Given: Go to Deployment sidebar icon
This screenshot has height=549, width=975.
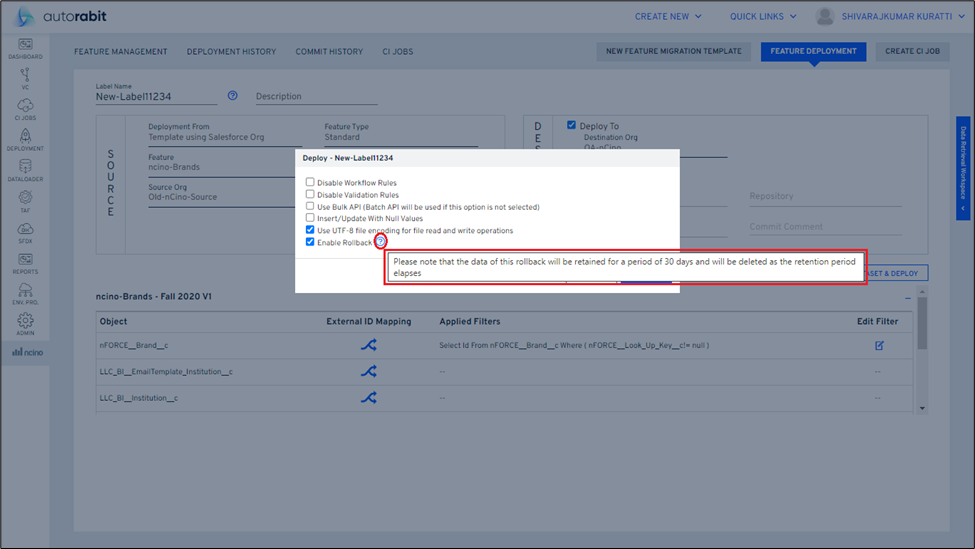Looking at the screenshot, I should pos(25,140).
